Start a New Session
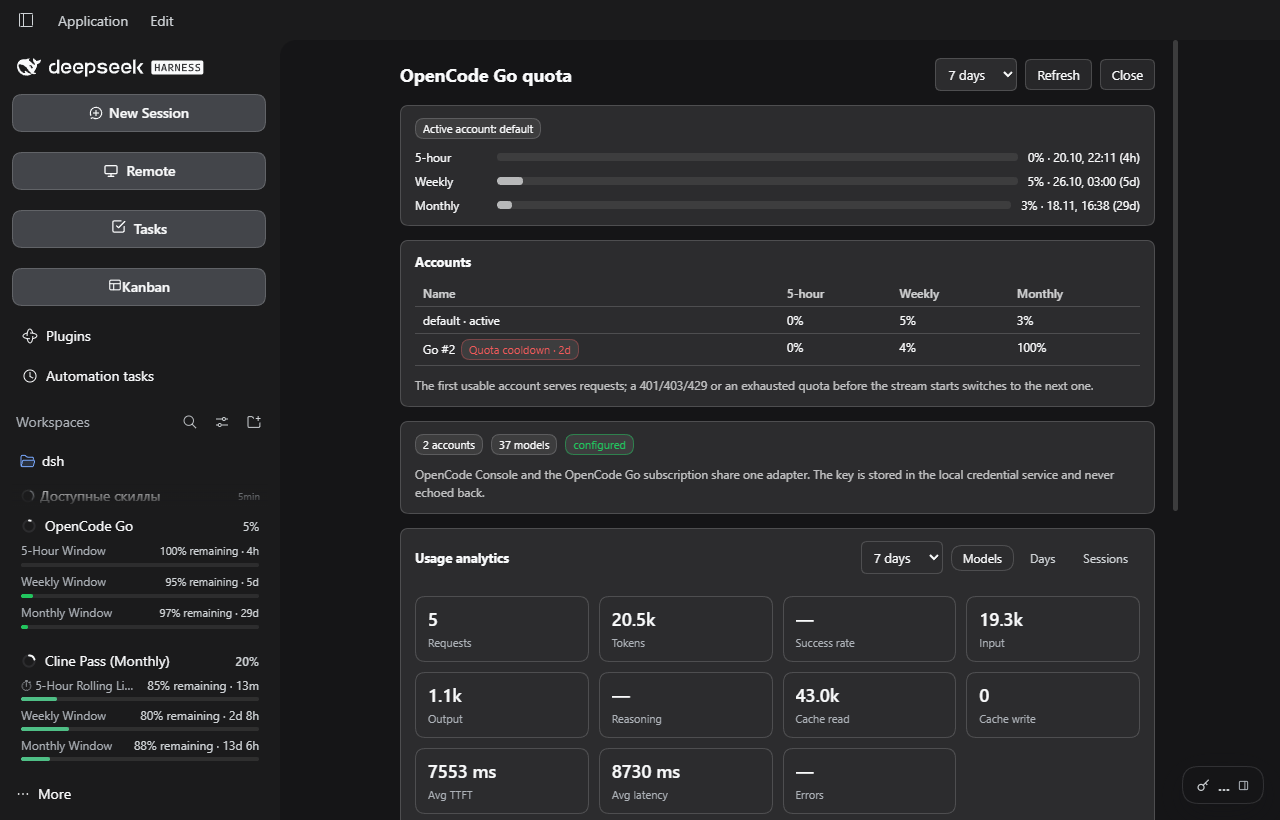1280x820 pixels. pos(139,113)
